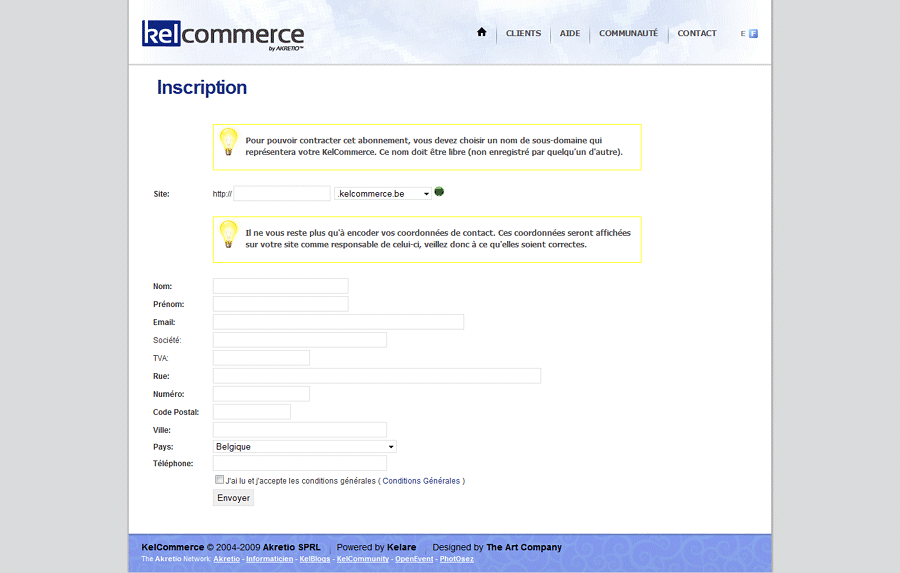Open the Communauté menu item

[628, 33]
